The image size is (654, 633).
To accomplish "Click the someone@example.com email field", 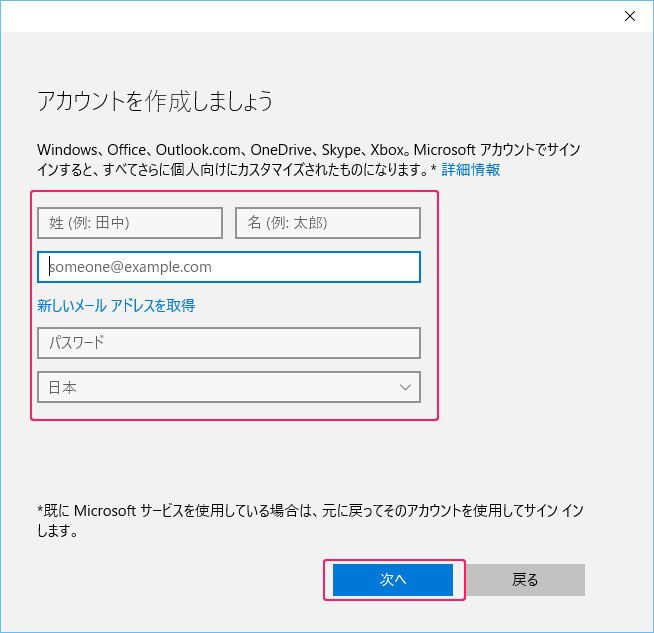I will (229, 267).
